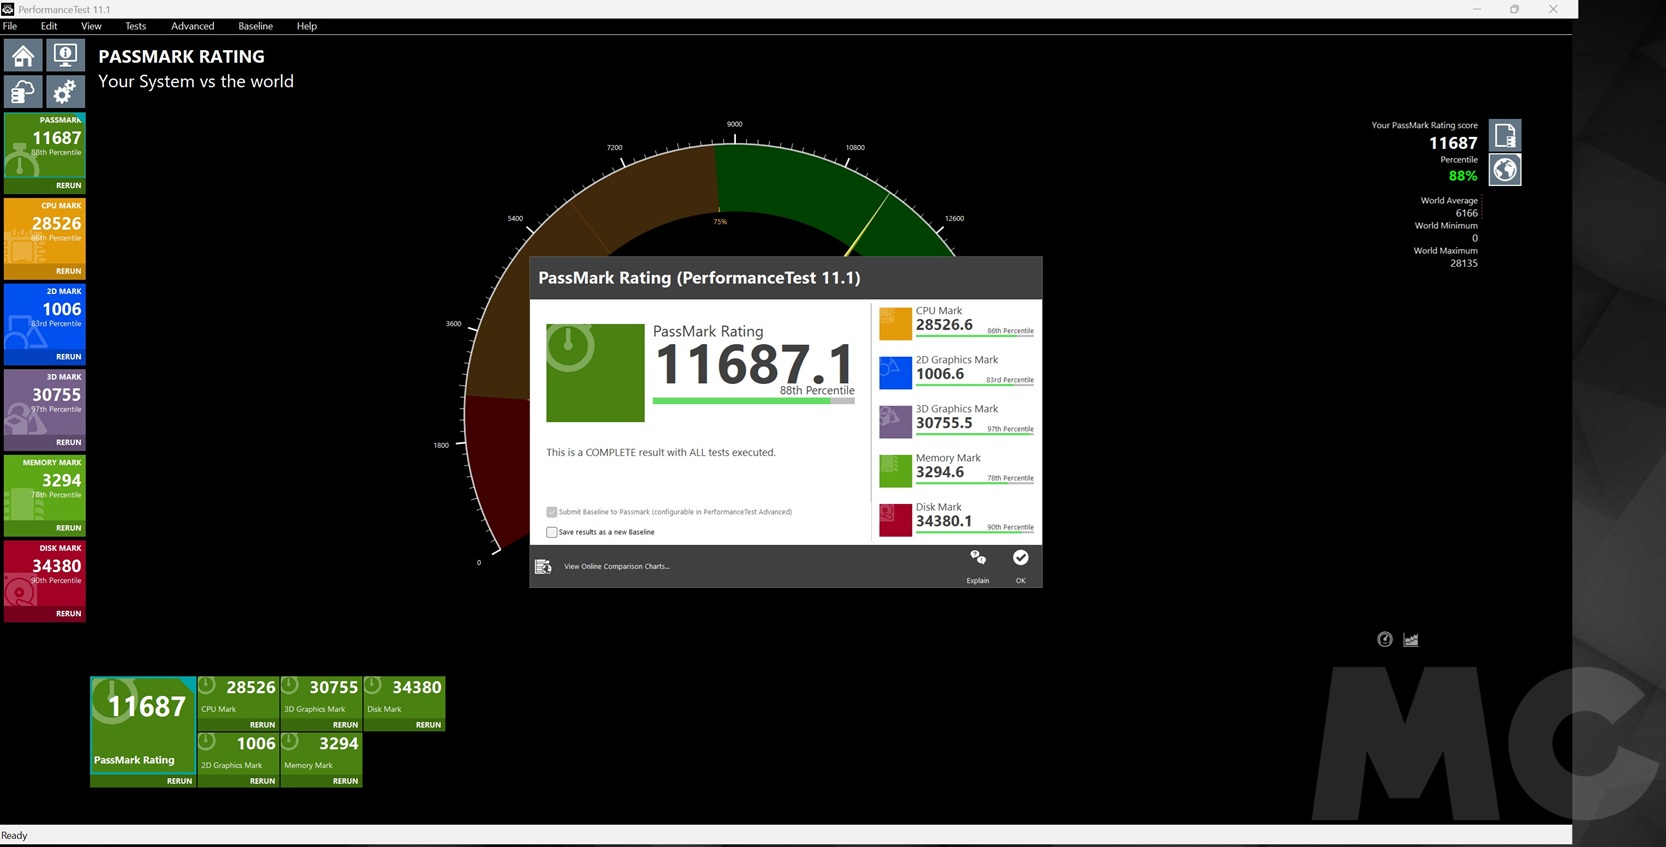Click the CPU Mark 86th percentile bar
This screenshot has width=1666, height=847.
pos(975,335)
